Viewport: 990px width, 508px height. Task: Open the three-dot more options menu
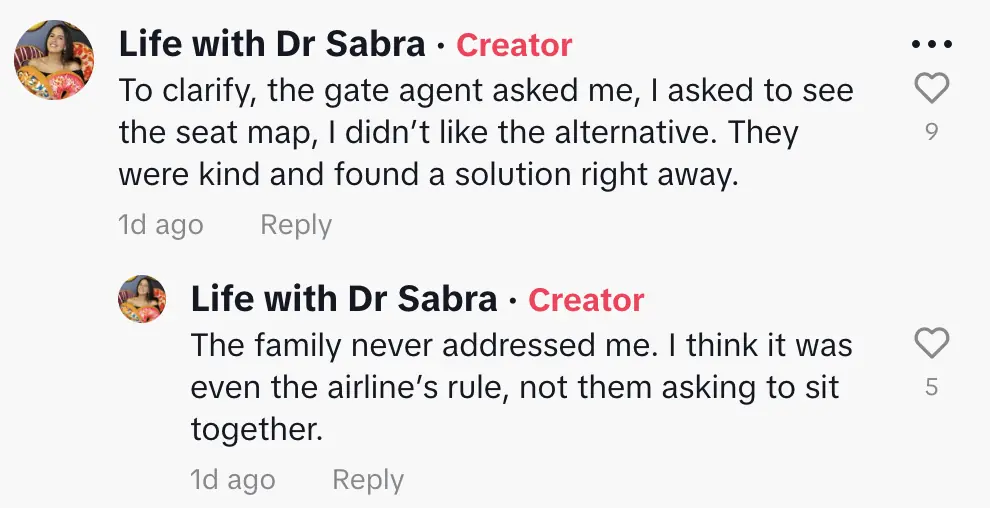[931, 45]
